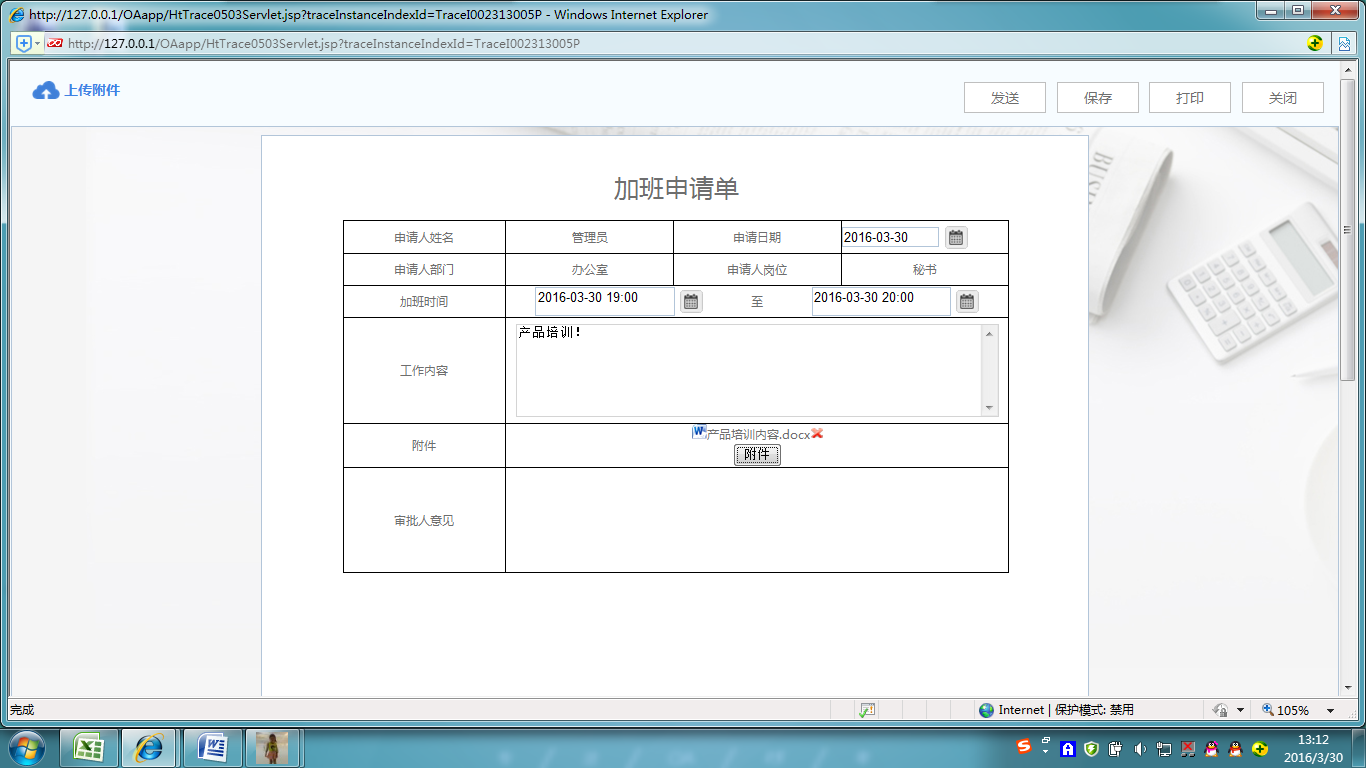Click the Word icon beside 产品培训内容.docx
1366x768 pixels.
[x=698, y=432]
